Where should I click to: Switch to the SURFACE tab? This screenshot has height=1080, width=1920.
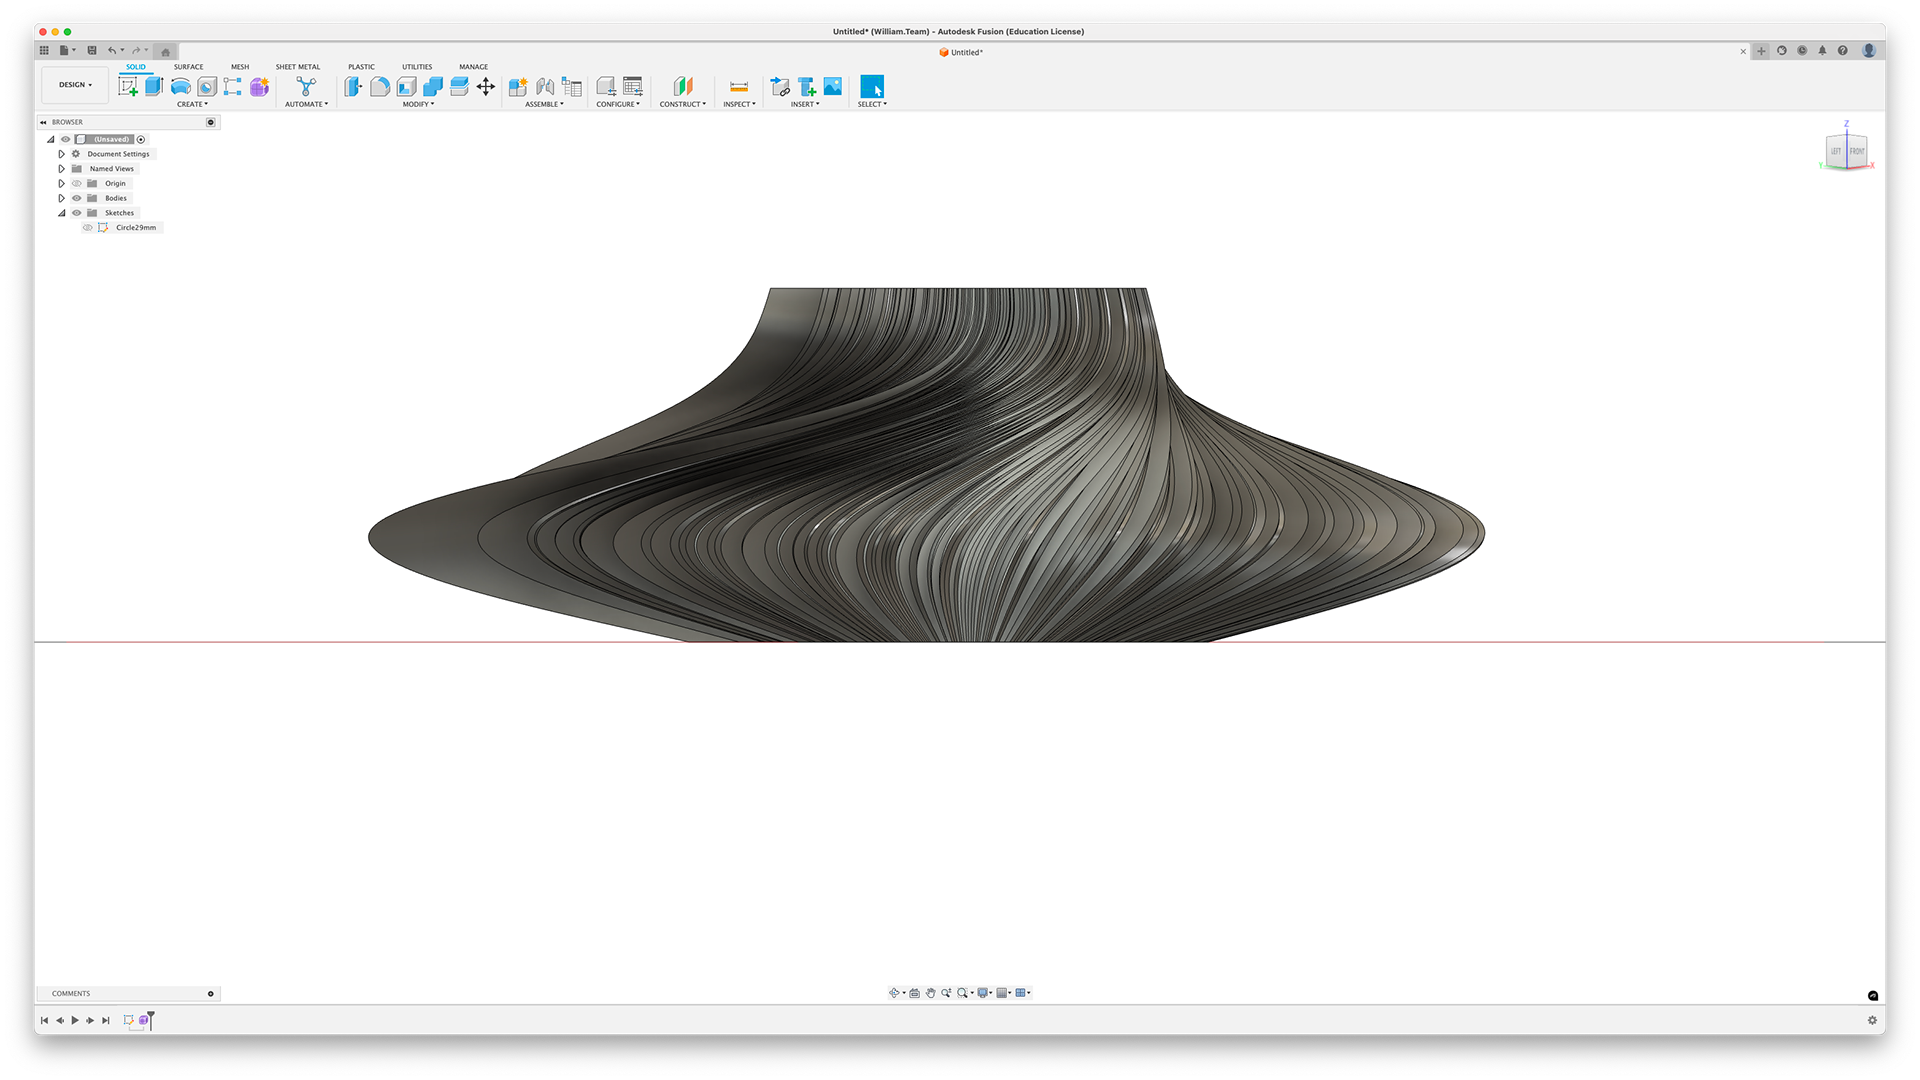coord(188,67)
